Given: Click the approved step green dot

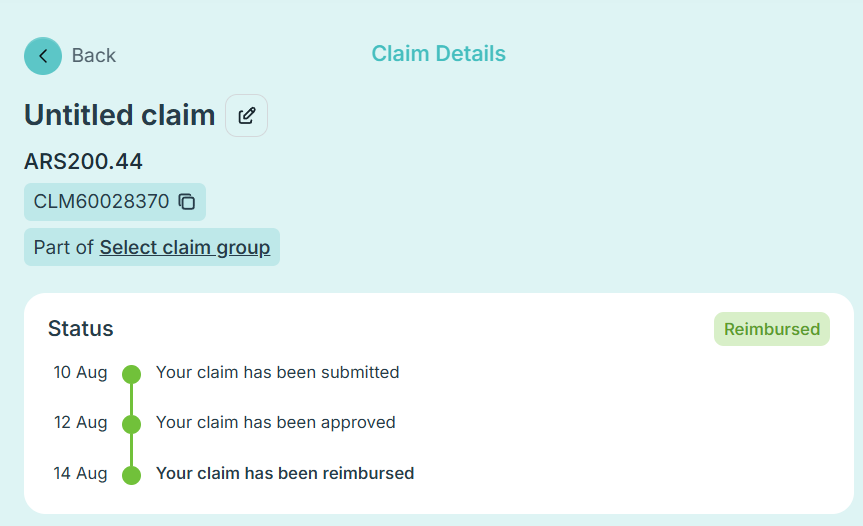Looking at the screenshot, I should (131, 424).
